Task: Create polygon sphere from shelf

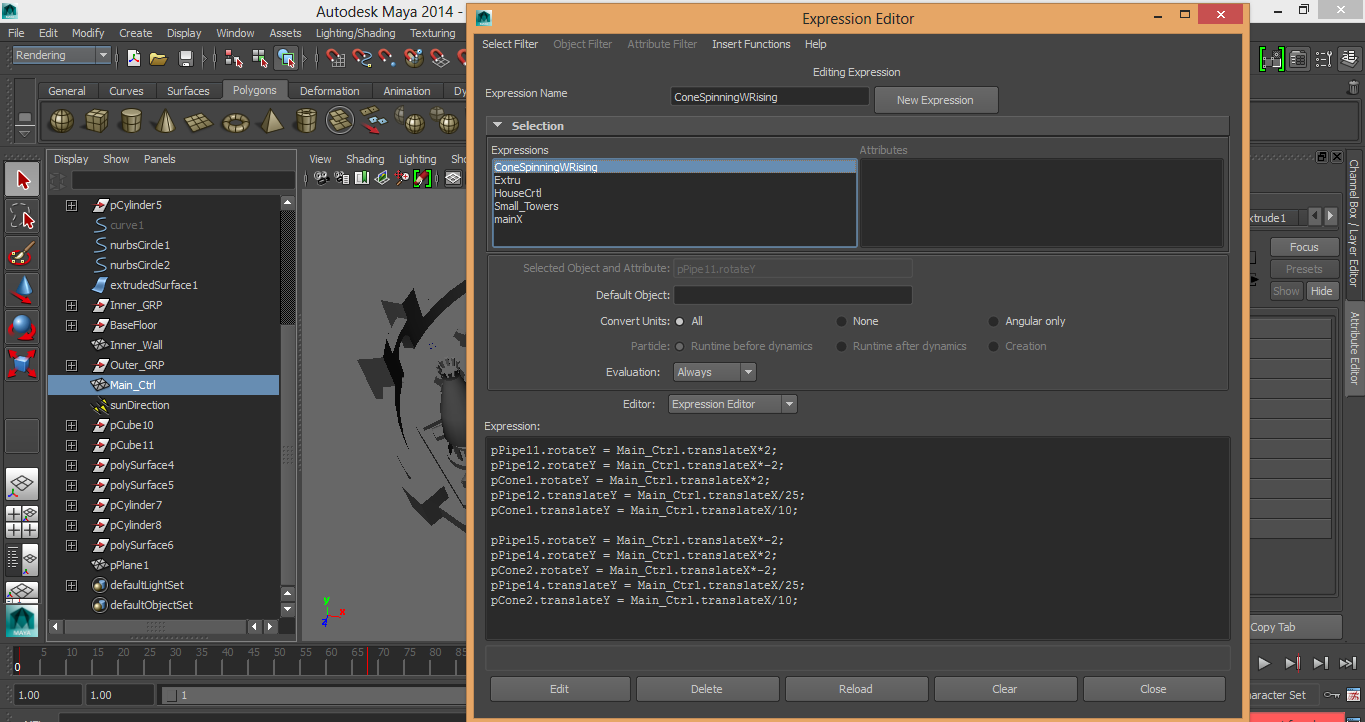Action: click(x=61, y=121)
